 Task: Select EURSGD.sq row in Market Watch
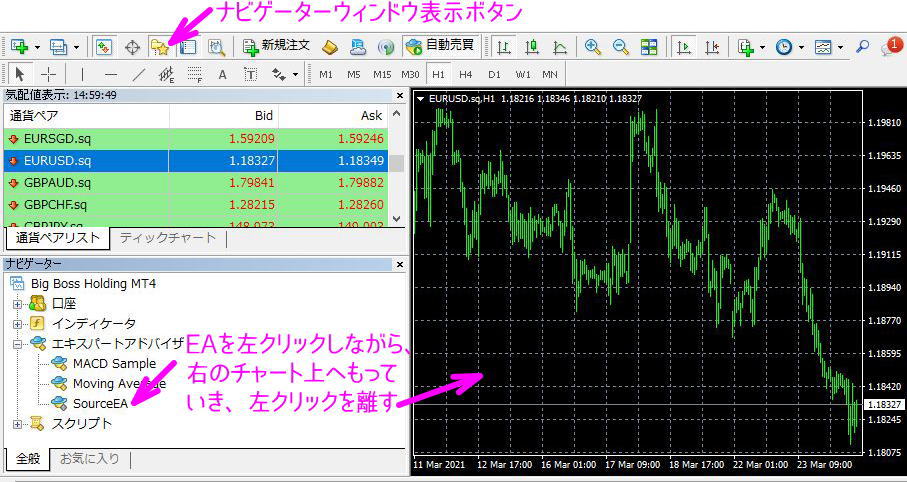tap(196, 139)
